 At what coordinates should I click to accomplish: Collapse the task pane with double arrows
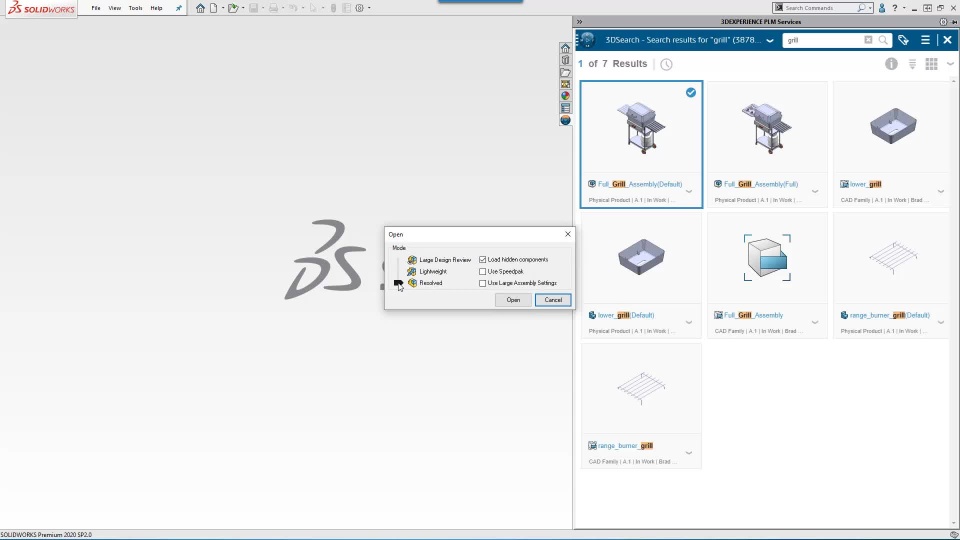pos(579,21)
